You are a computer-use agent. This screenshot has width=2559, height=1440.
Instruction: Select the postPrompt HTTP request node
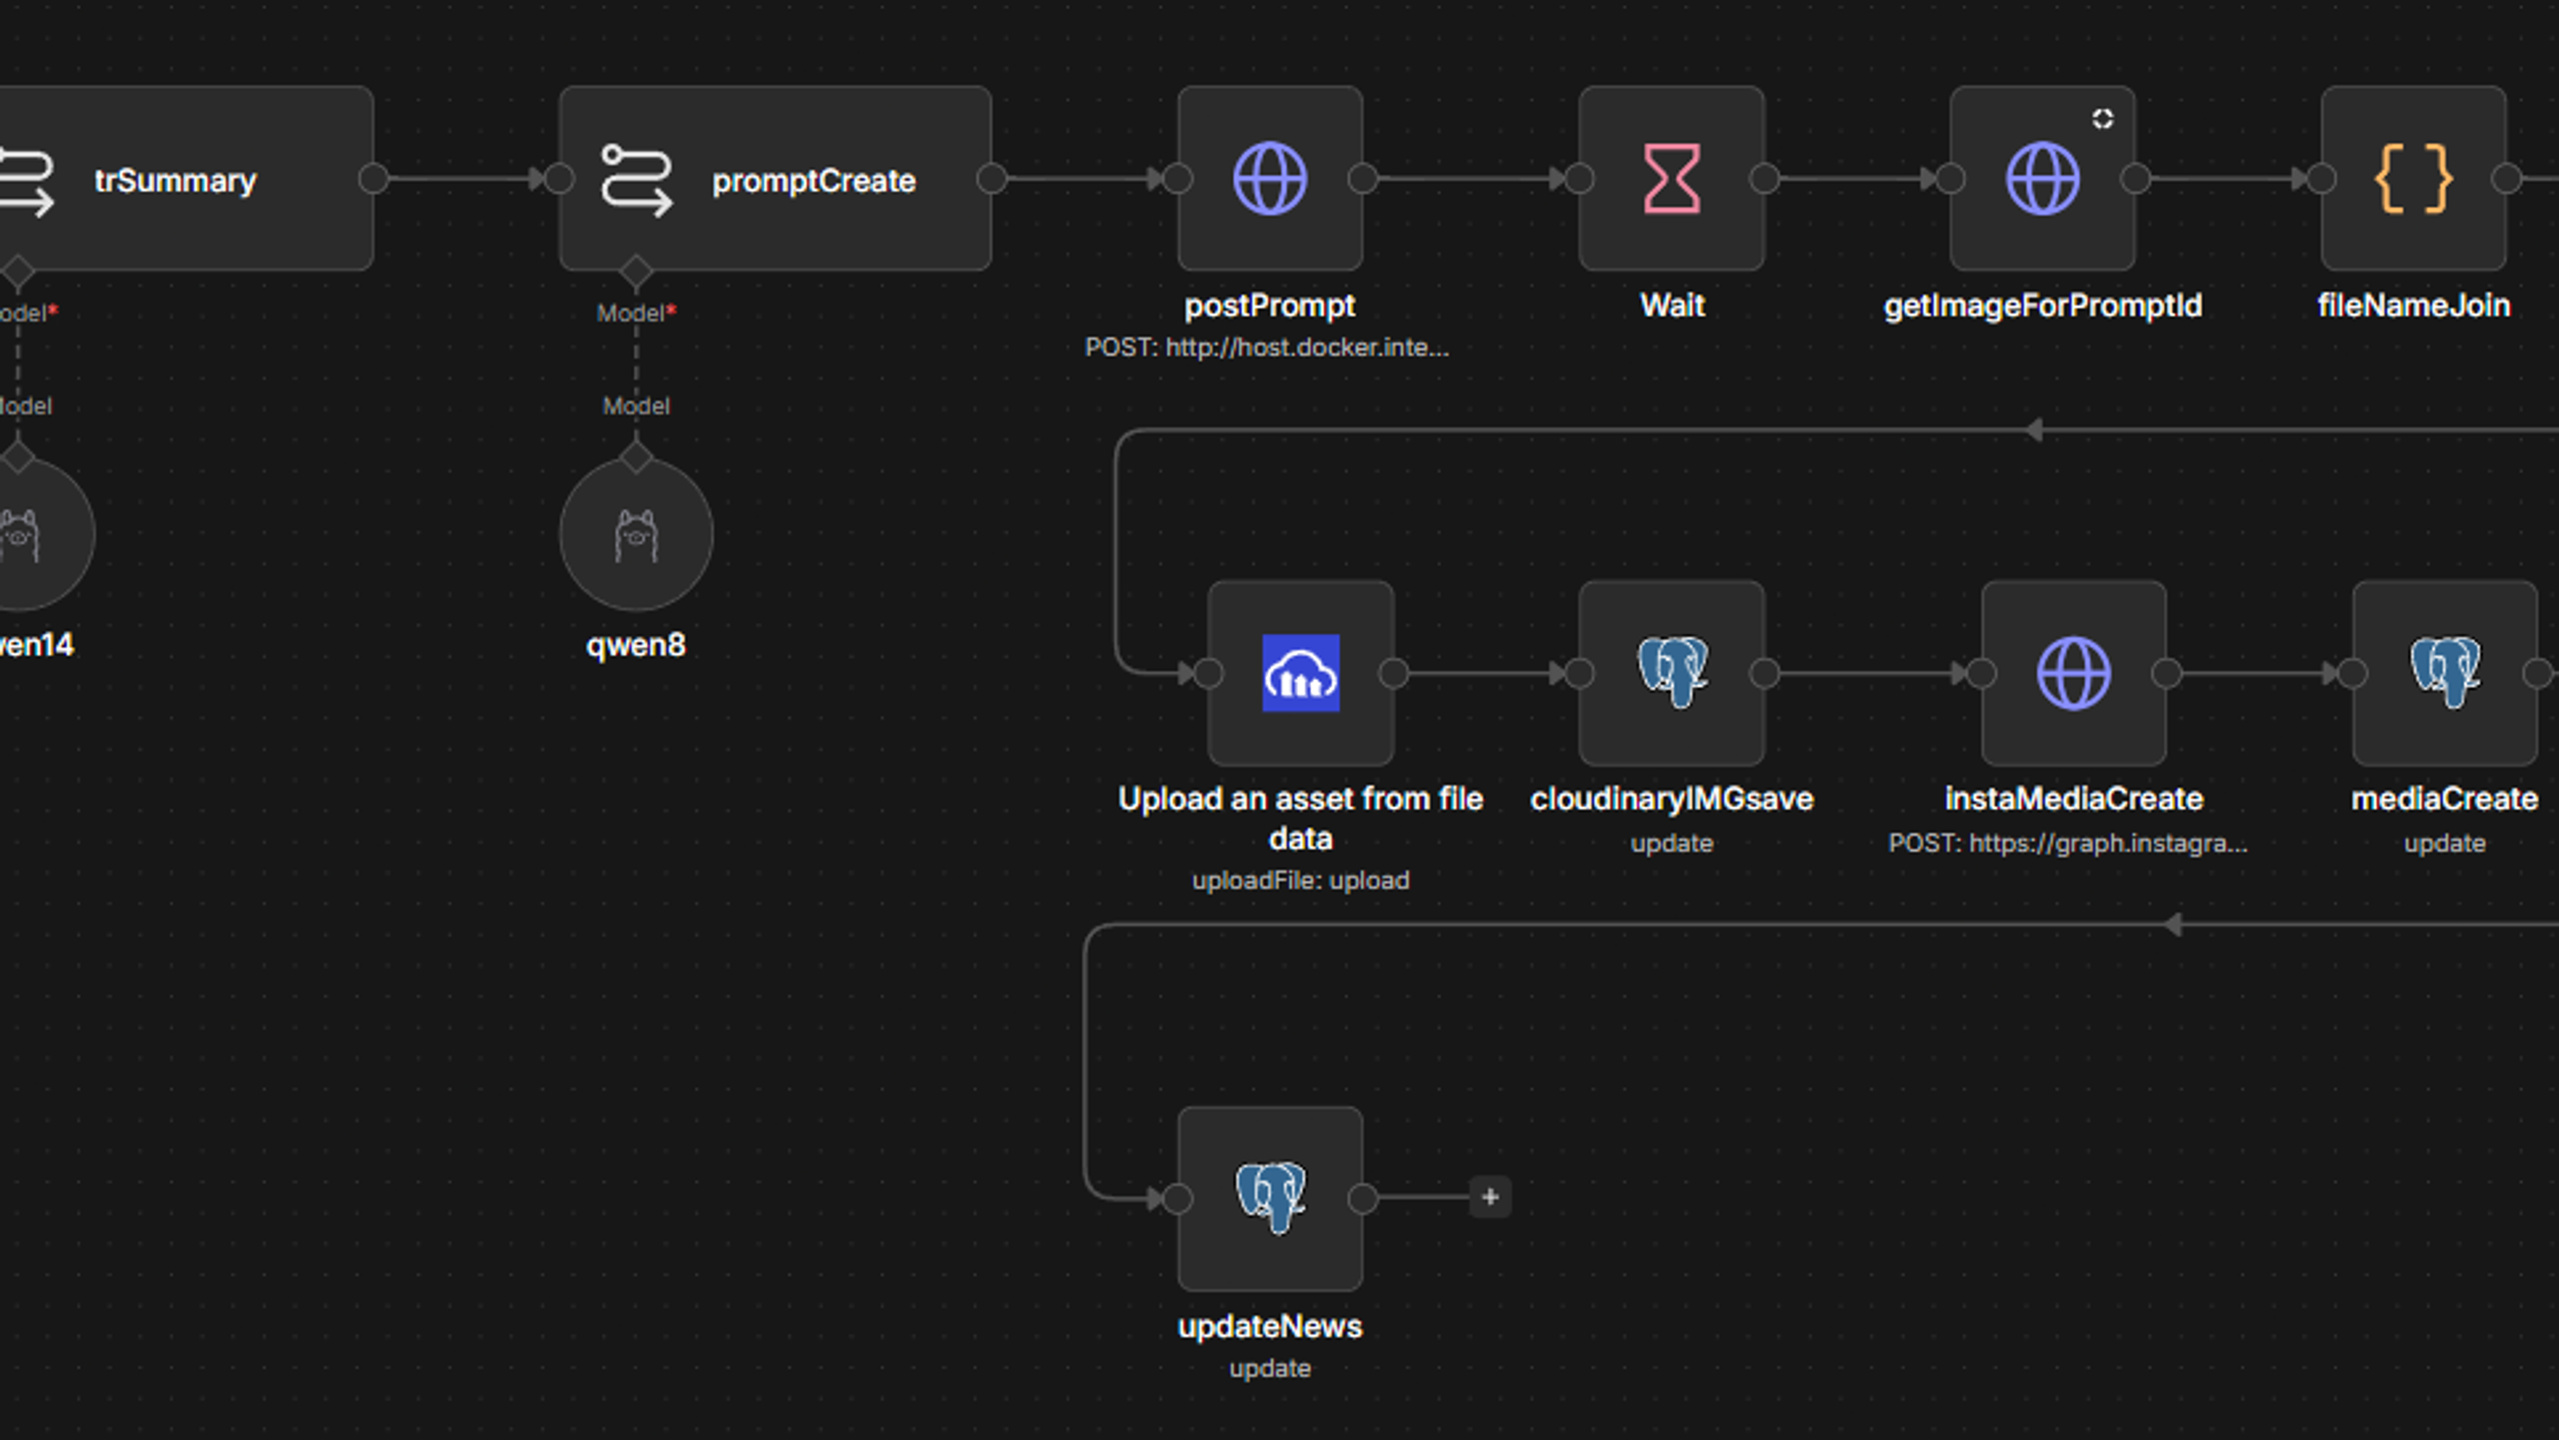tap(1270, 179)
